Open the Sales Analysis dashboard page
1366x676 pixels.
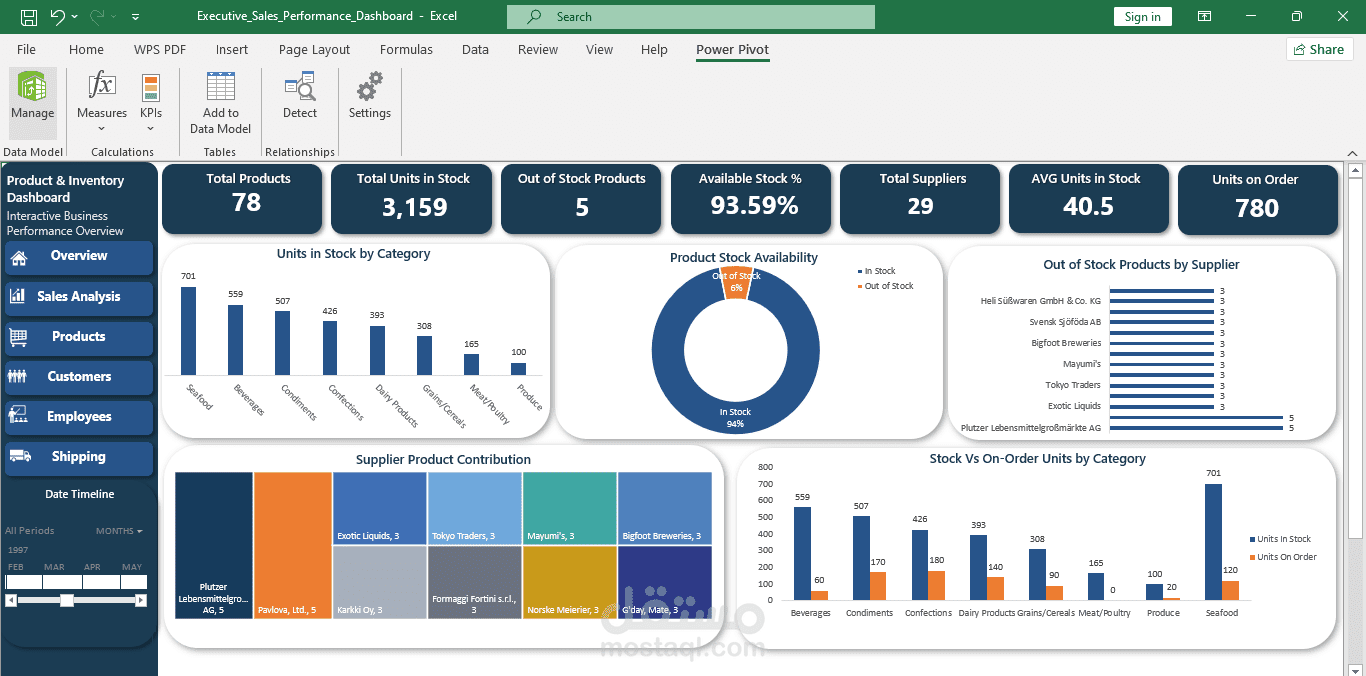point(79,297)
